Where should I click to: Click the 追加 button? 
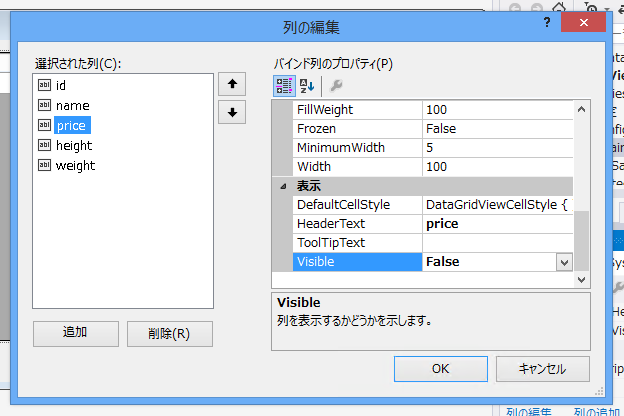point(76,333)
